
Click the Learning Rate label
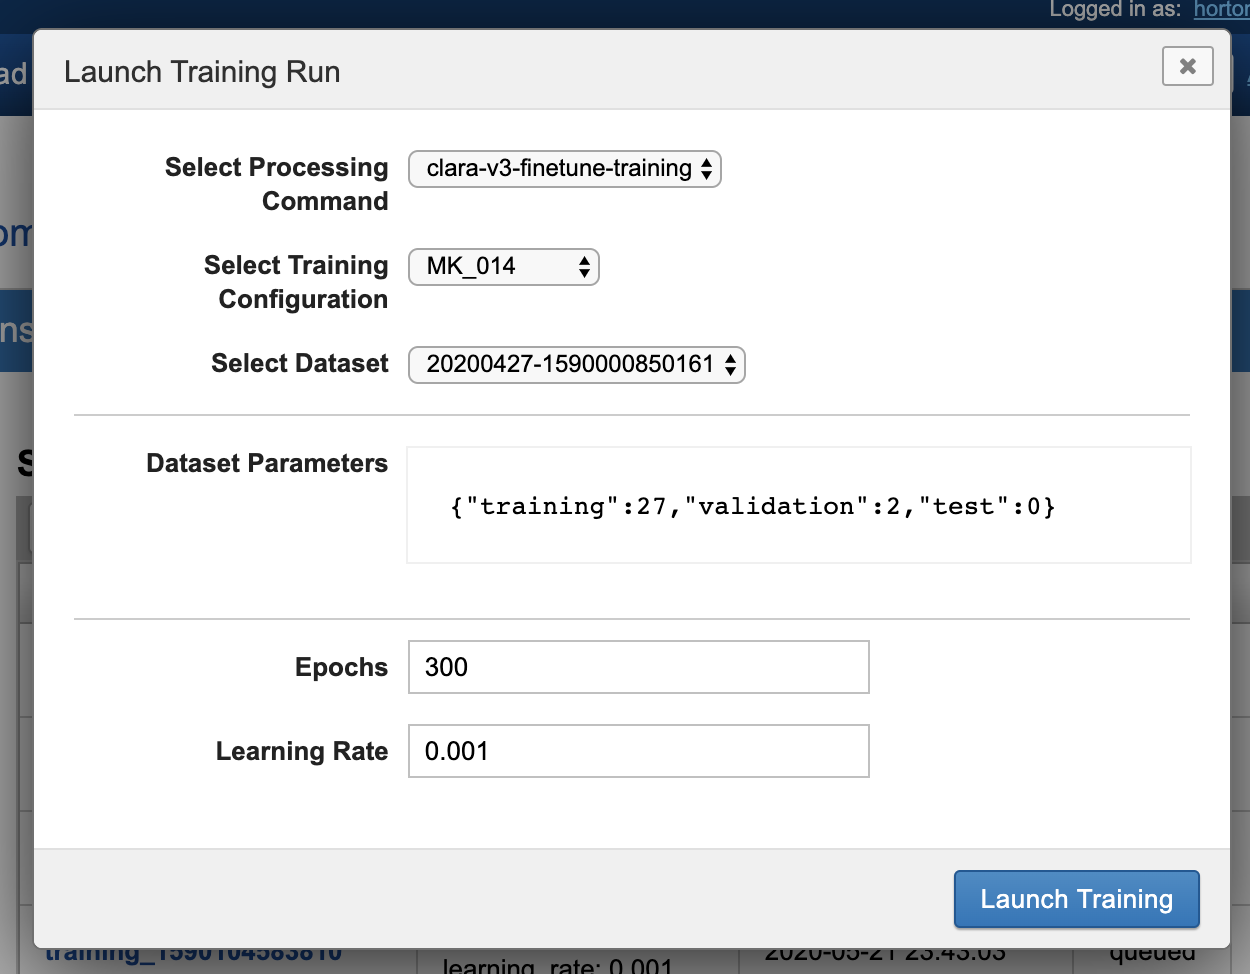pos(301,751)
